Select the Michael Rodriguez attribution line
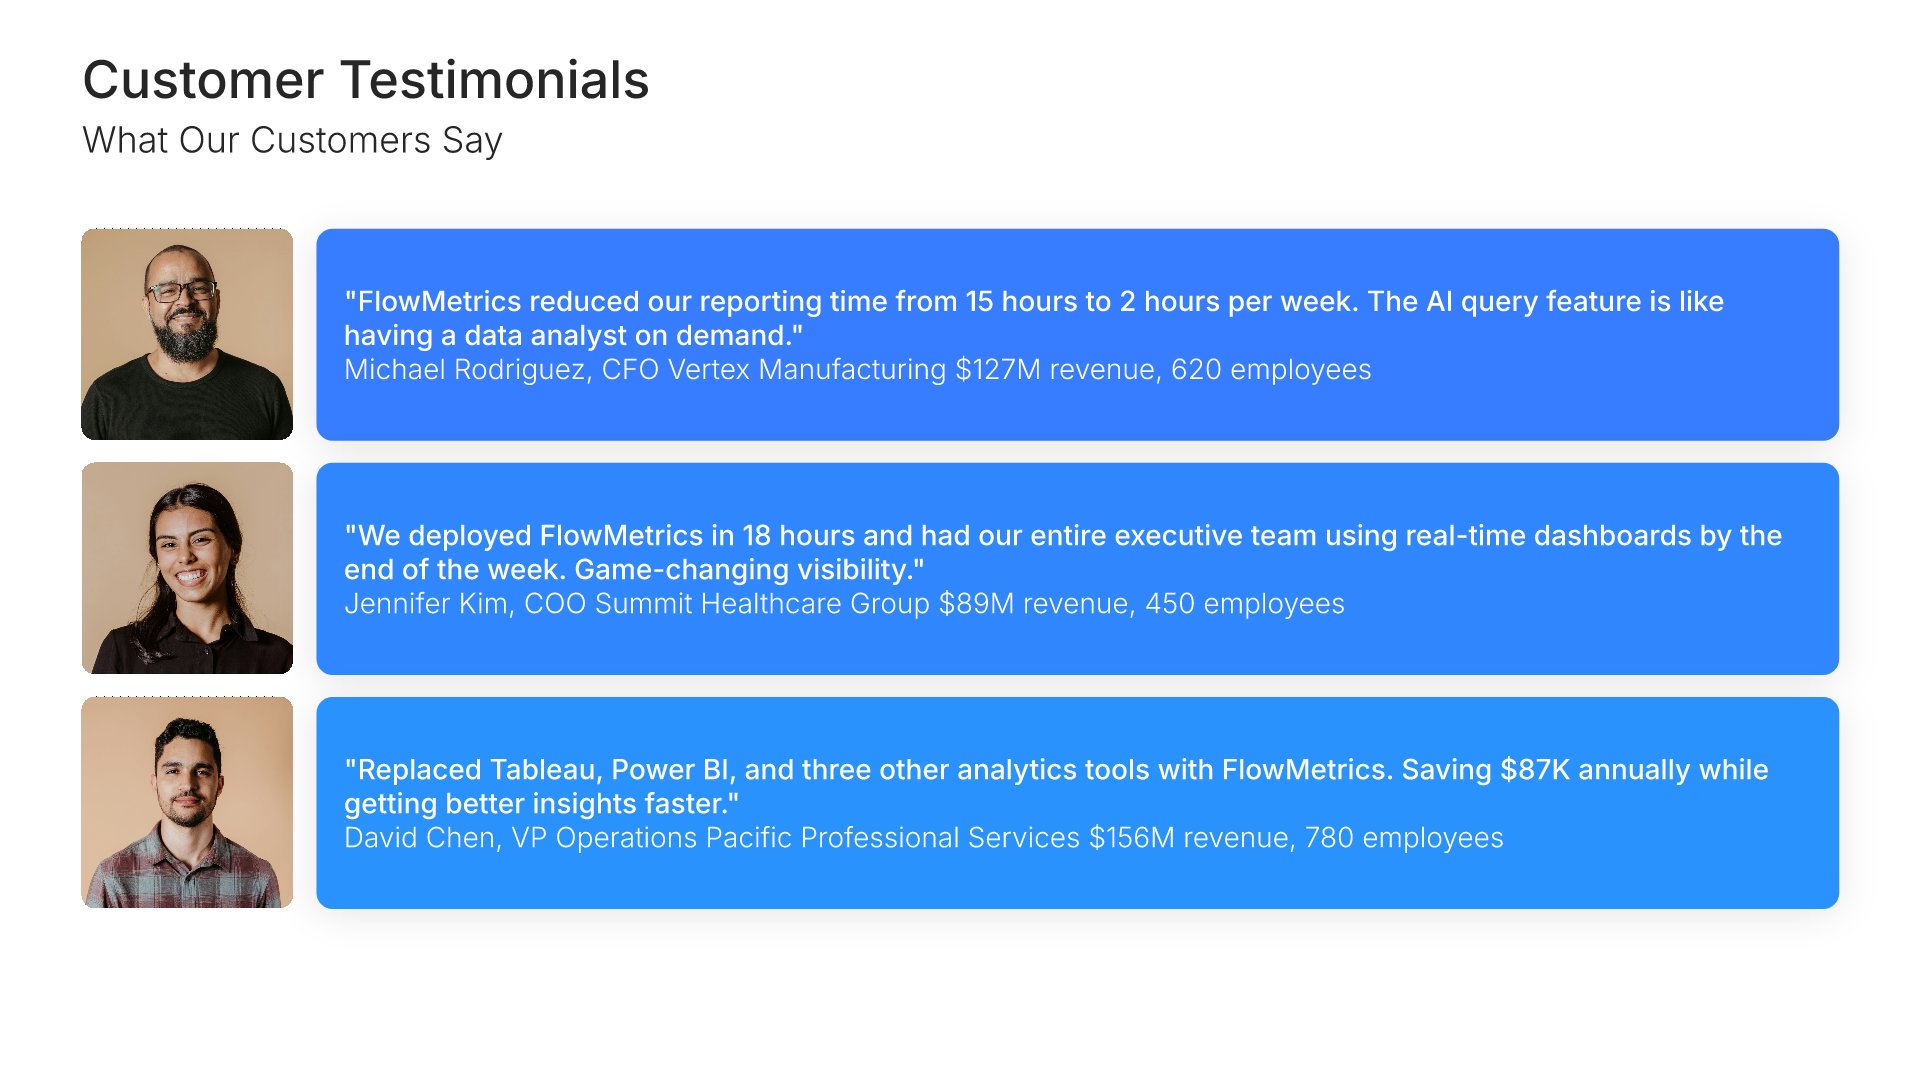1920x1080 pixels. 857,370
